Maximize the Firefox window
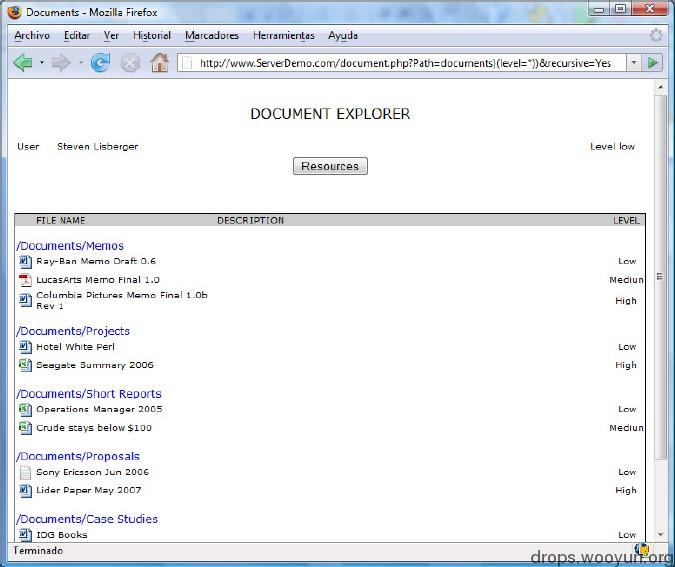The width and height of the screenshot is (675, 567). click(x=621, y=9)
